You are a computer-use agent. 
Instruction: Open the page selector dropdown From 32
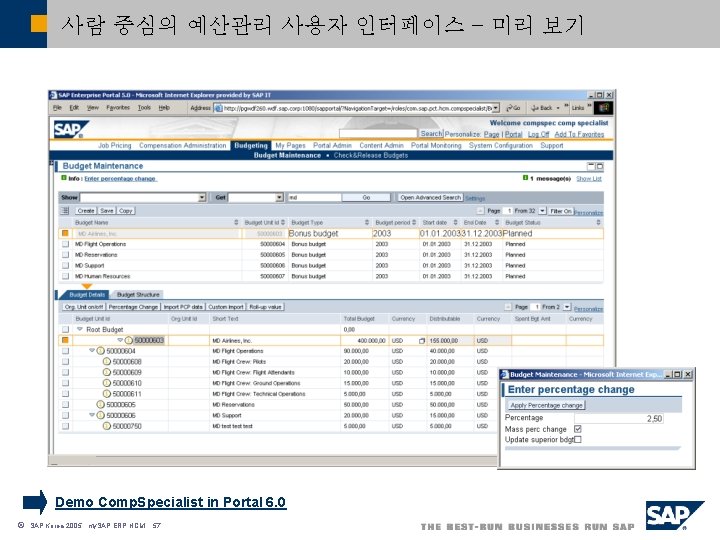[x=542, y=211]
